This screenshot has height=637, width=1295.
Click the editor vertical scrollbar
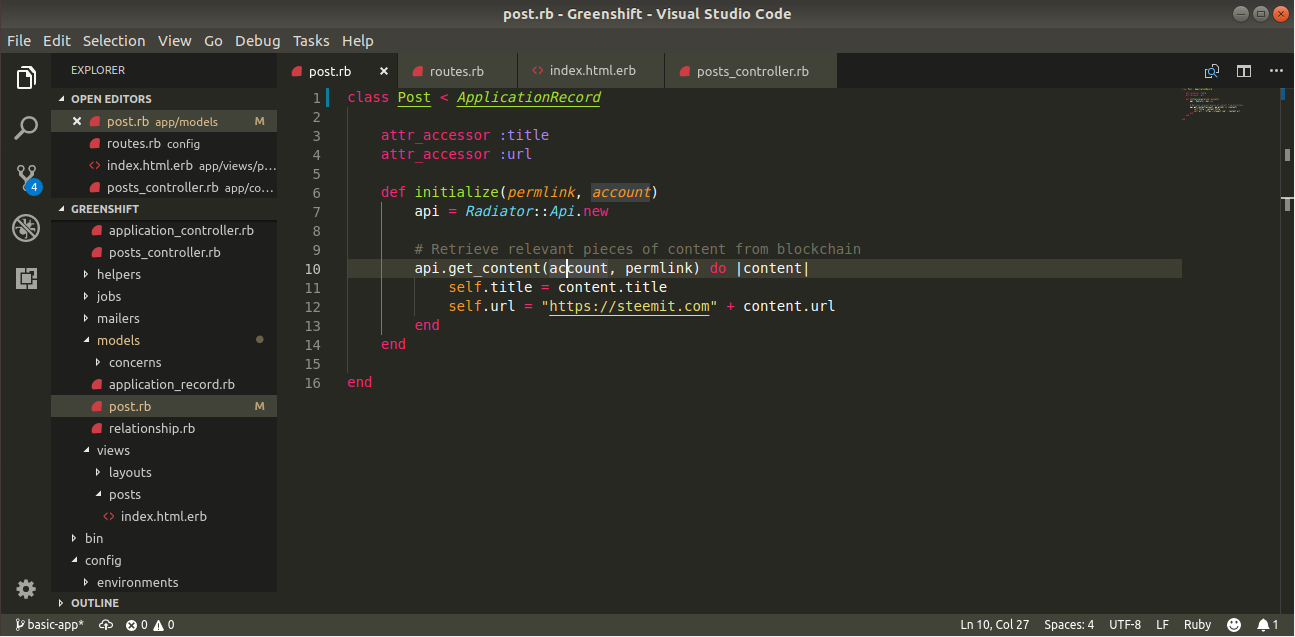pyautogui.click(x=1288, y=351)
